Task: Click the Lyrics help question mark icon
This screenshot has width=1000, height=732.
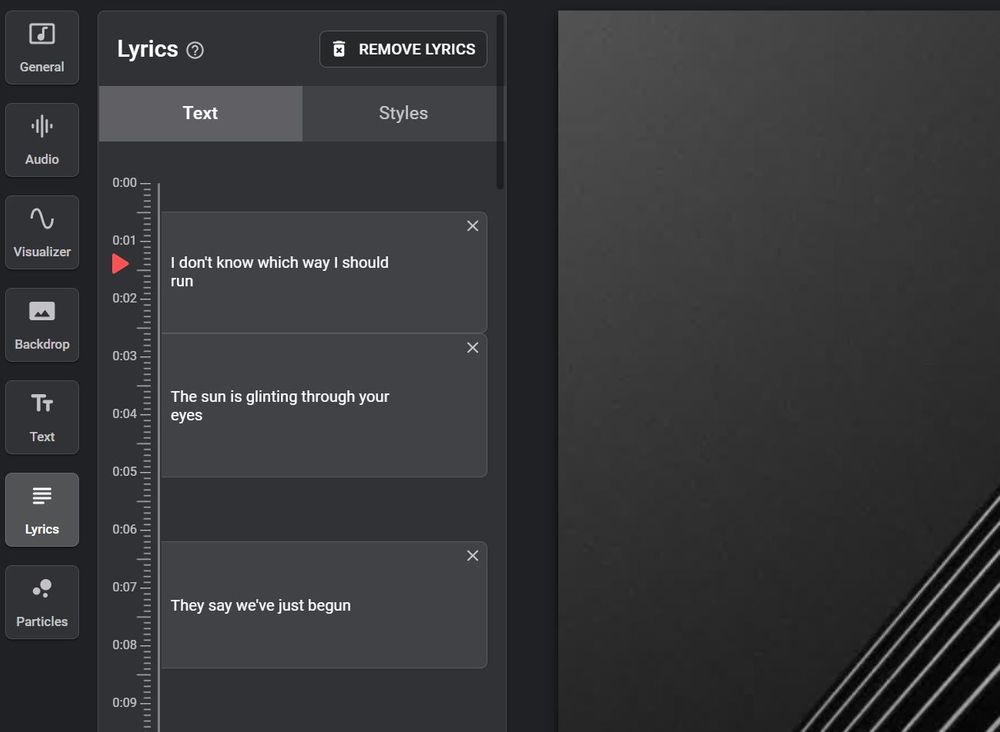Action: tap(195, 50)
